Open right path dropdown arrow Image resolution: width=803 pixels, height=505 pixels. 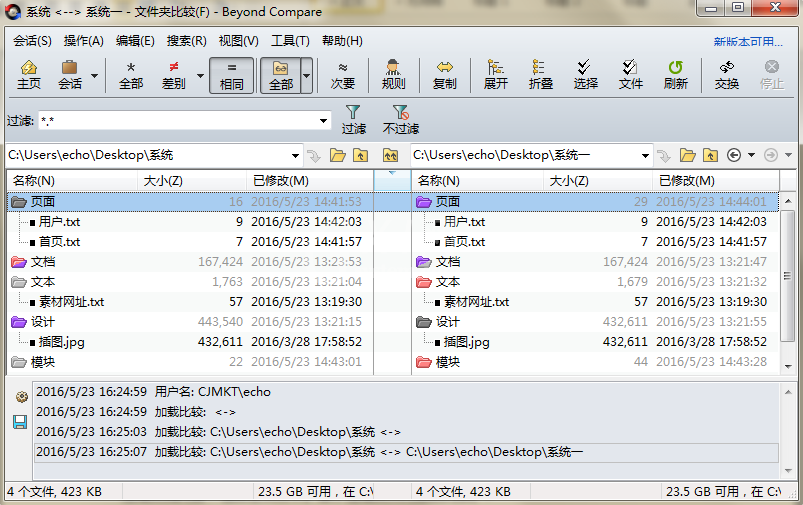(645, 155)
